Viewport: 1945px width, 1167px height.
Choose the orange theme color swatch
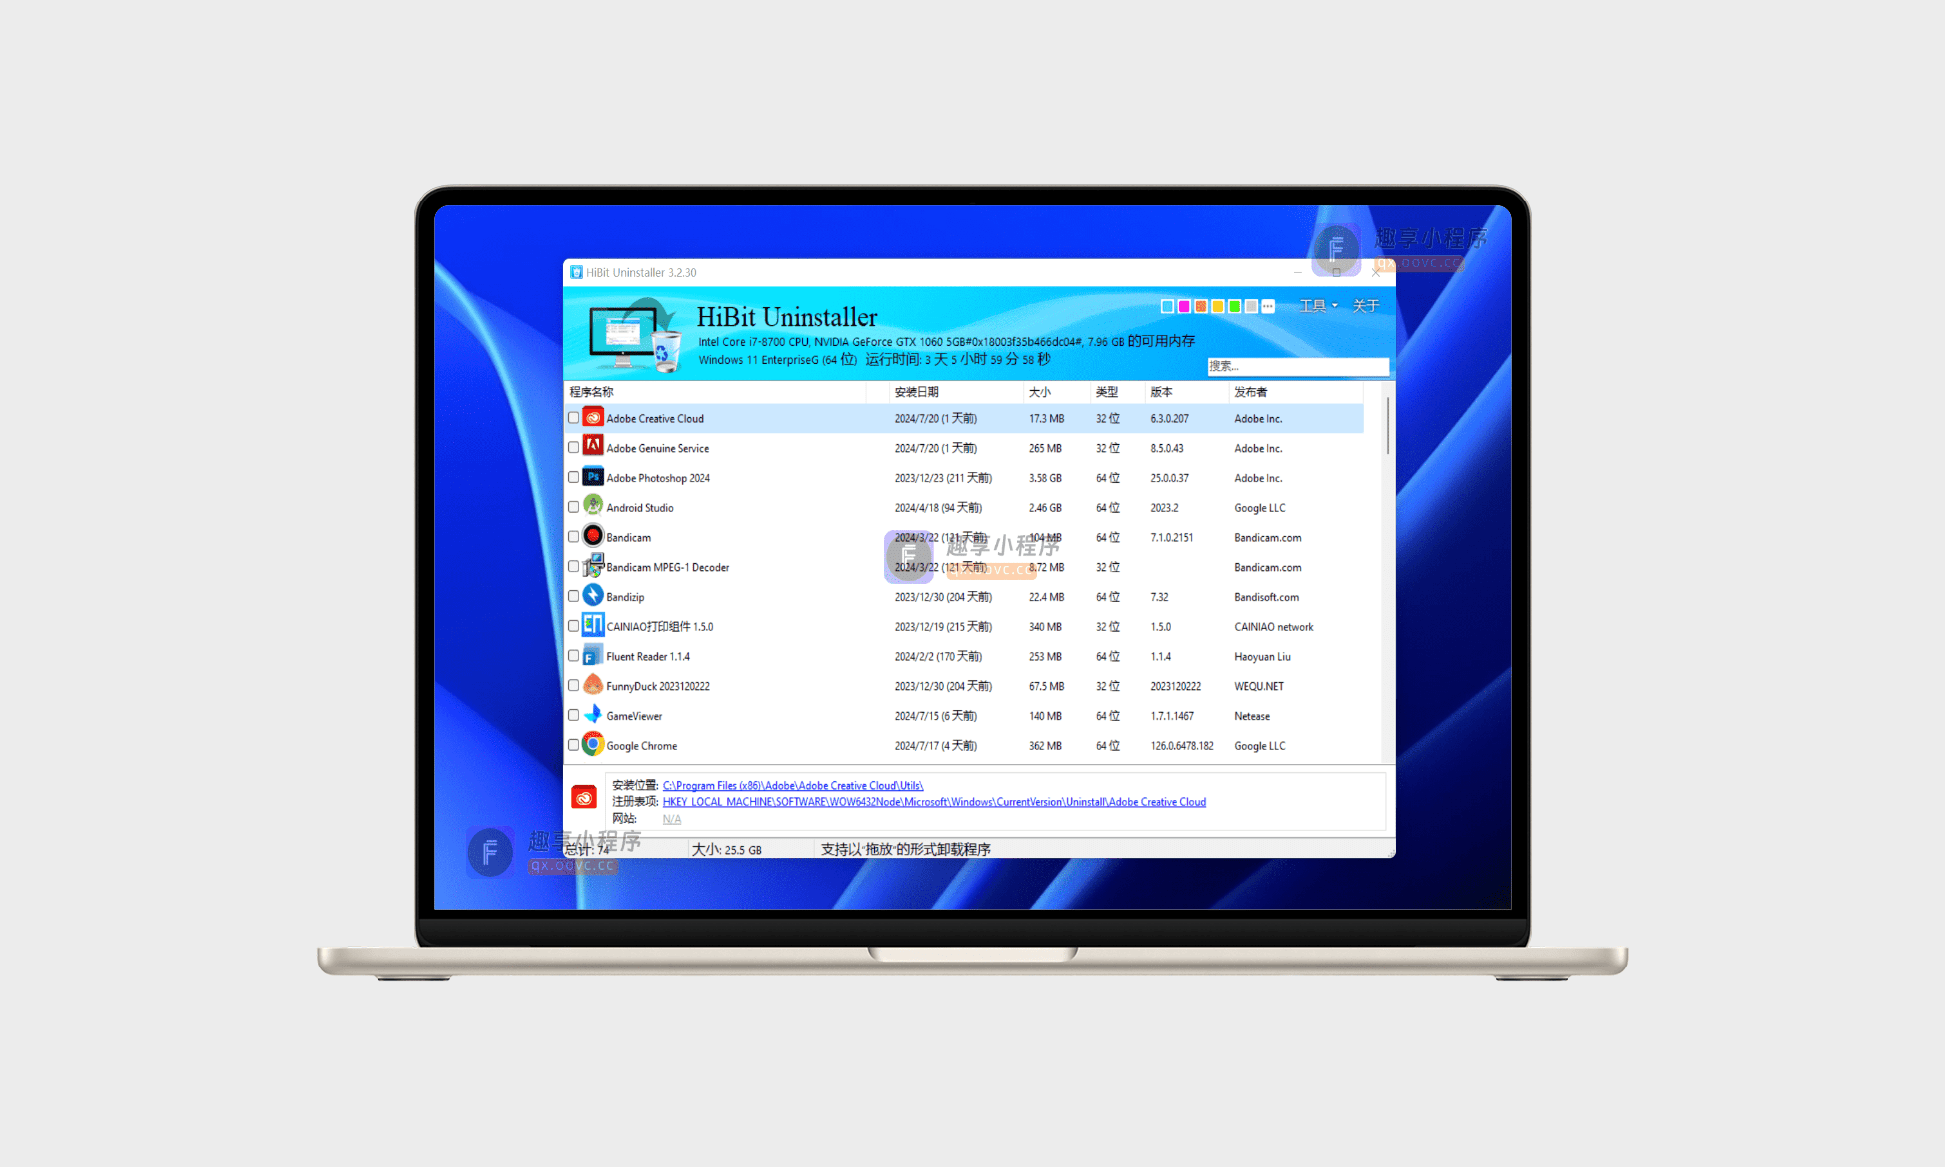click(1201, 307)
